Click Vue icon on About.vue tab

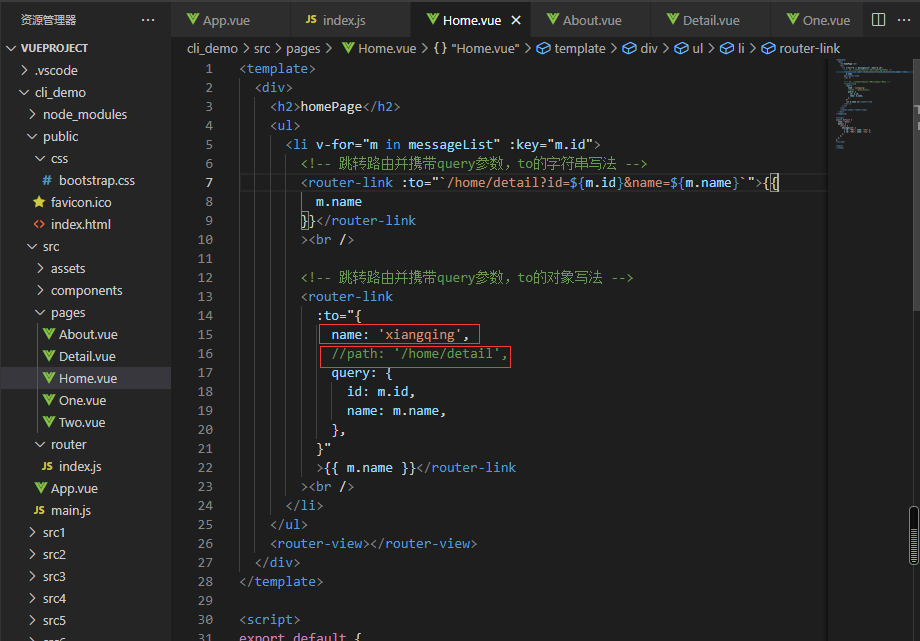click(x=552, y=19)
